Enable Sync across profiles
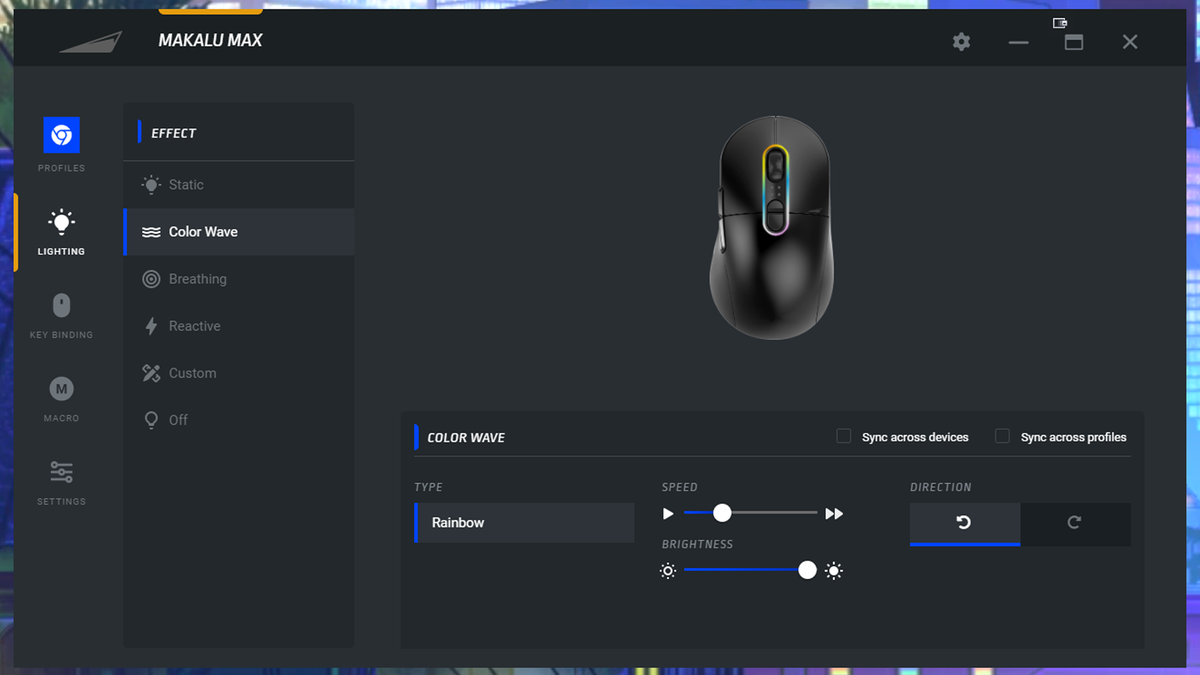 point(1001,436)
